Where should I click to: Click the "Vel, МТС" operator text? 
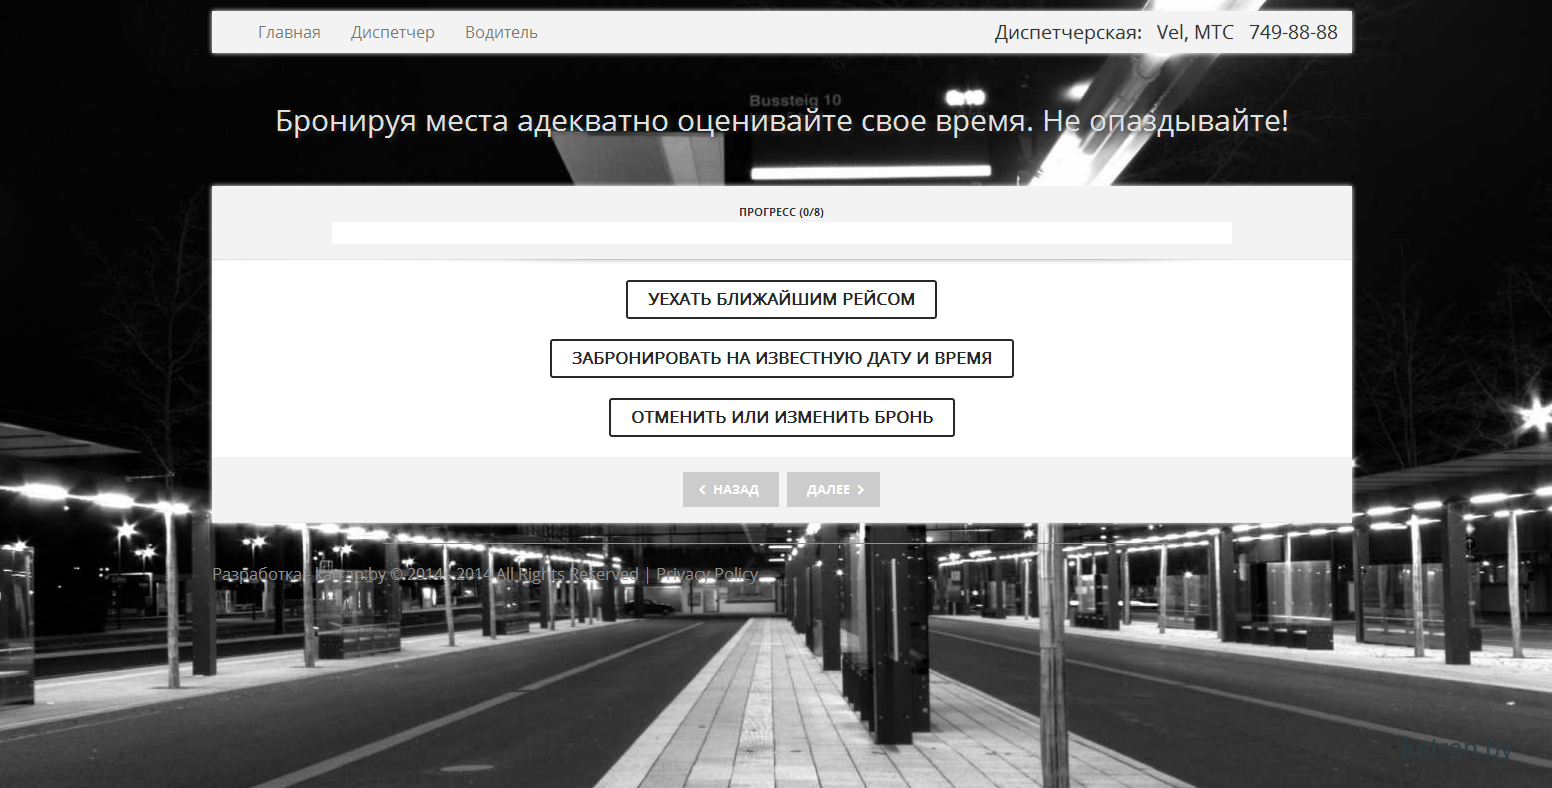click(1195, 32)
